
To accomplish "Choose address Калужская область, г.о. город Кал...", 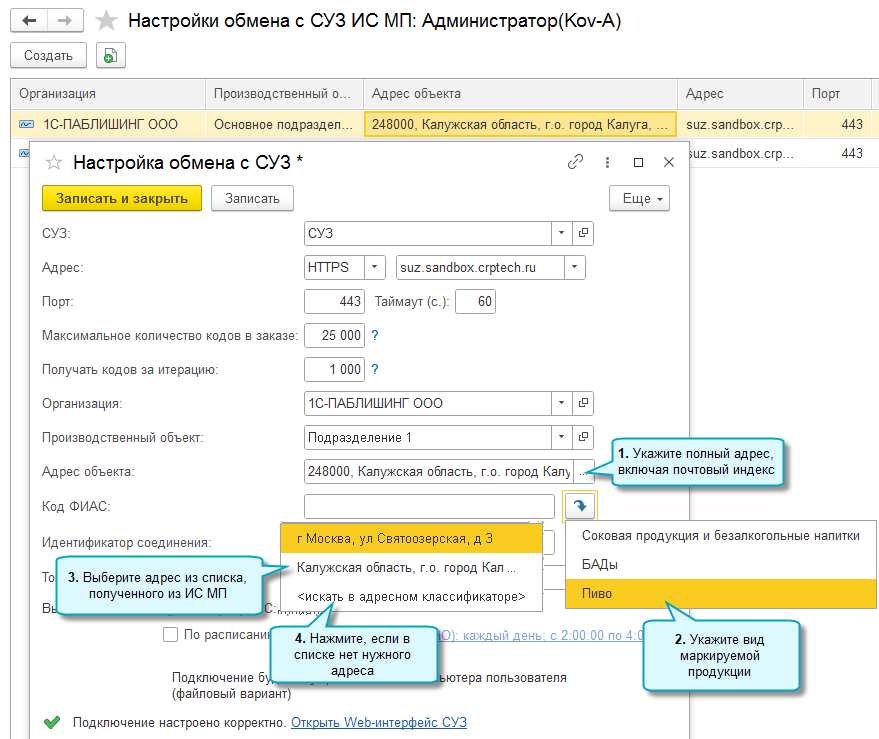I will tap(411, 568).
